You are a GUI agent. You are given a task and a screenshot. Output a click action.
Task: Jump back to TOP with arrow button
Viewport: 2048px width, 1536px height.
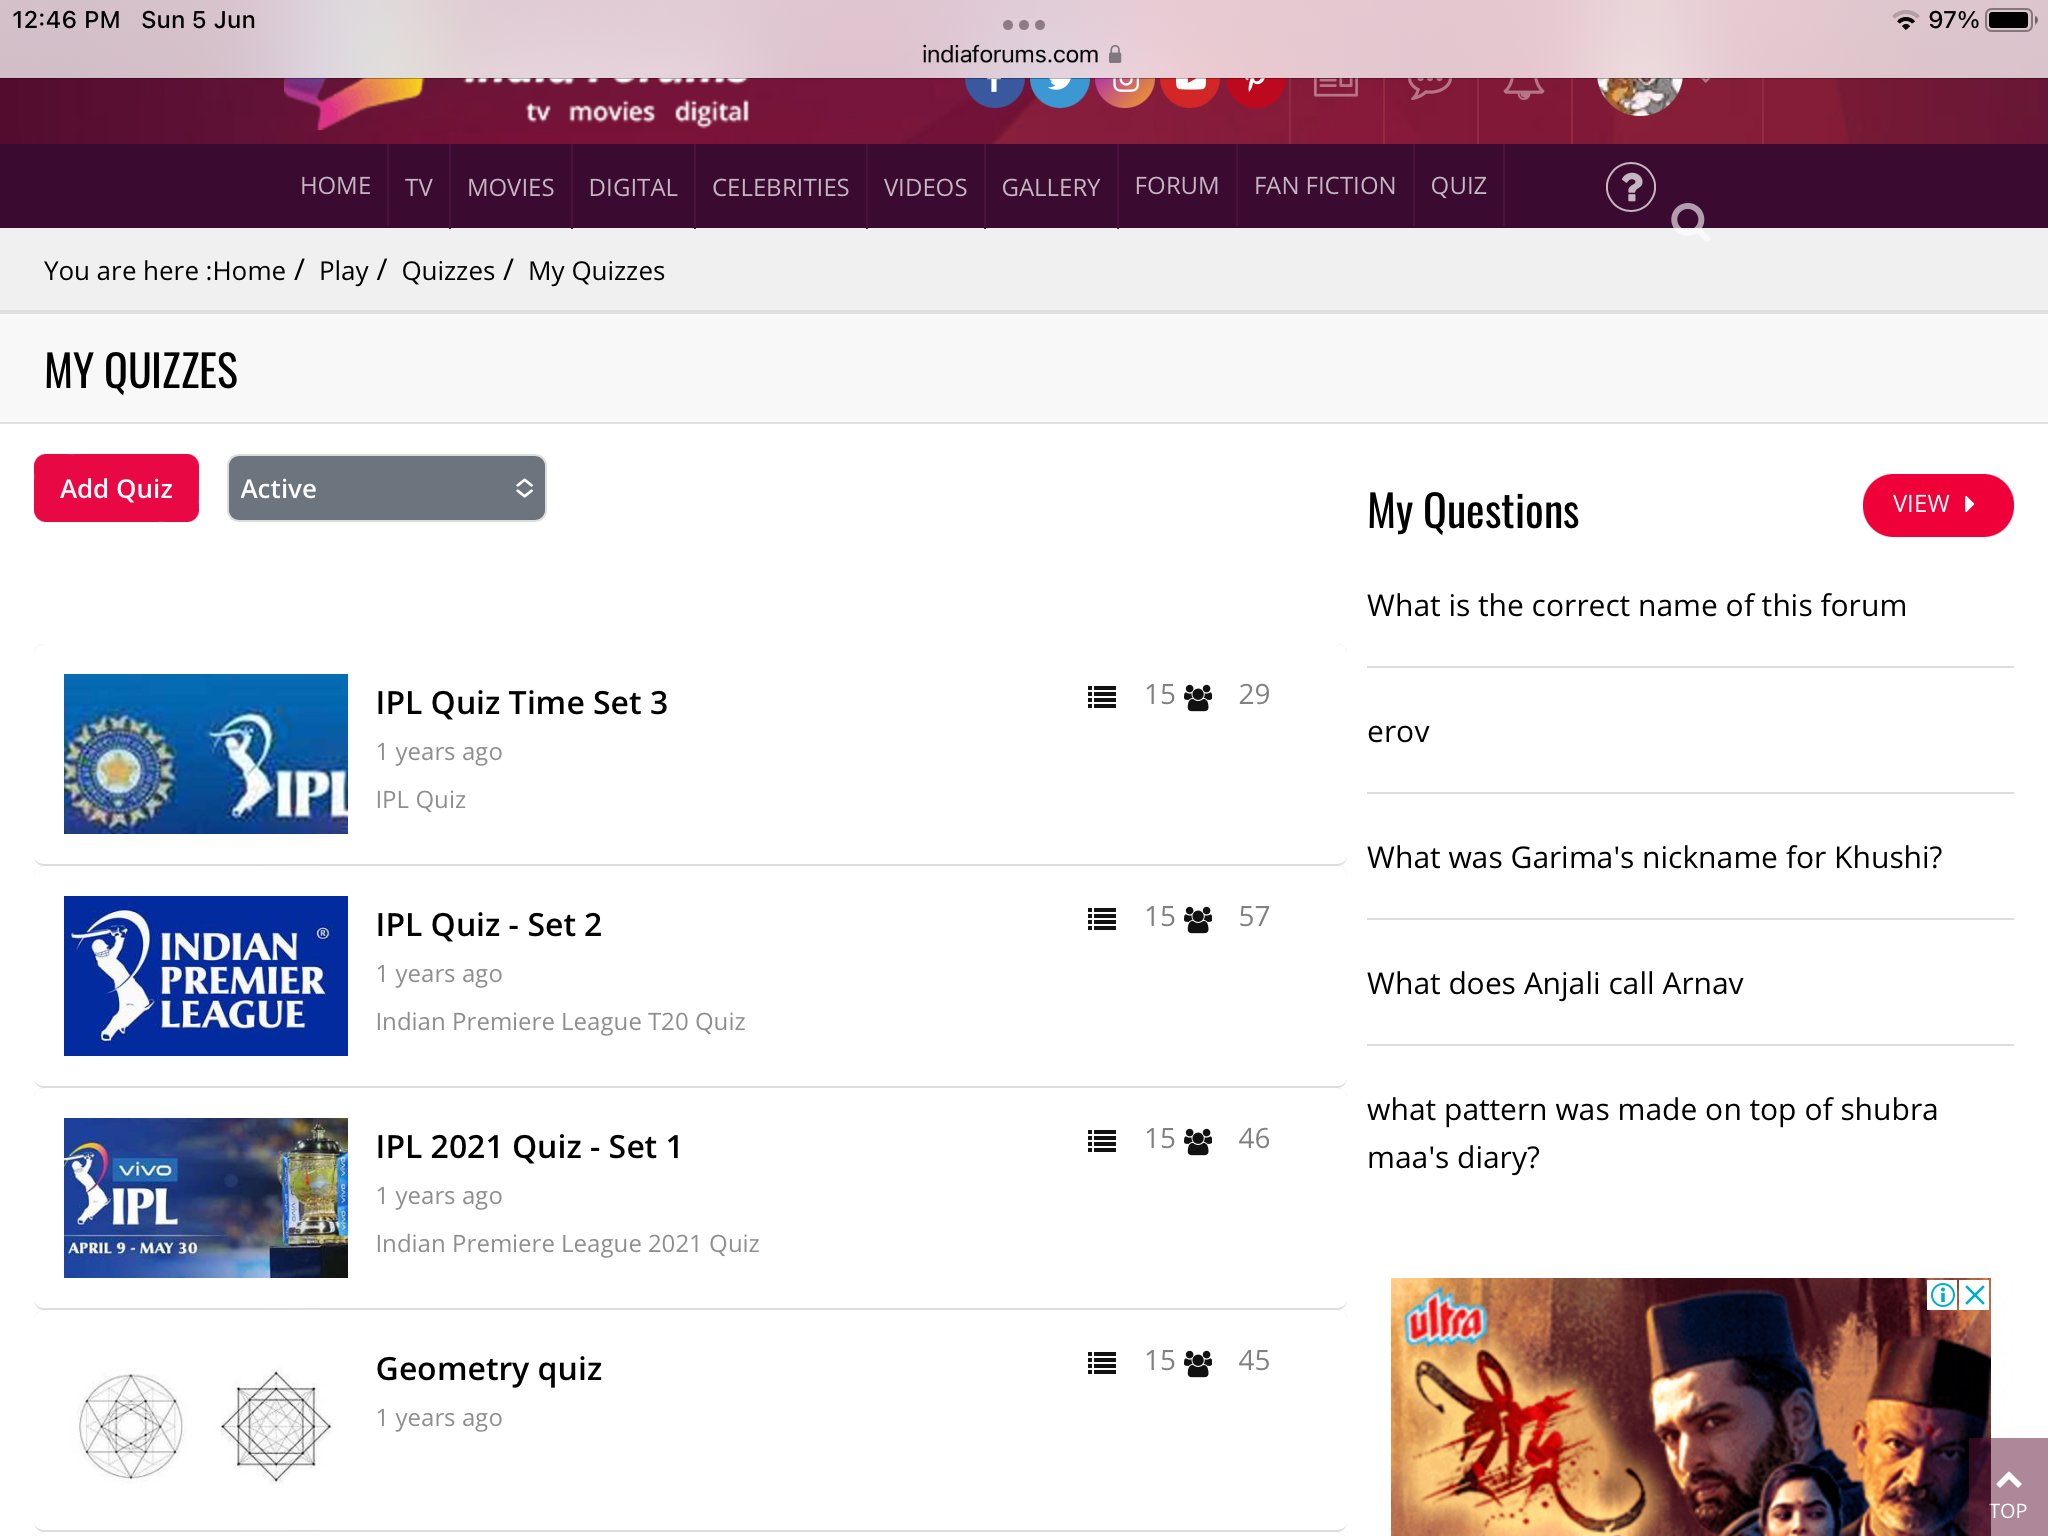click(2008, 1487)
